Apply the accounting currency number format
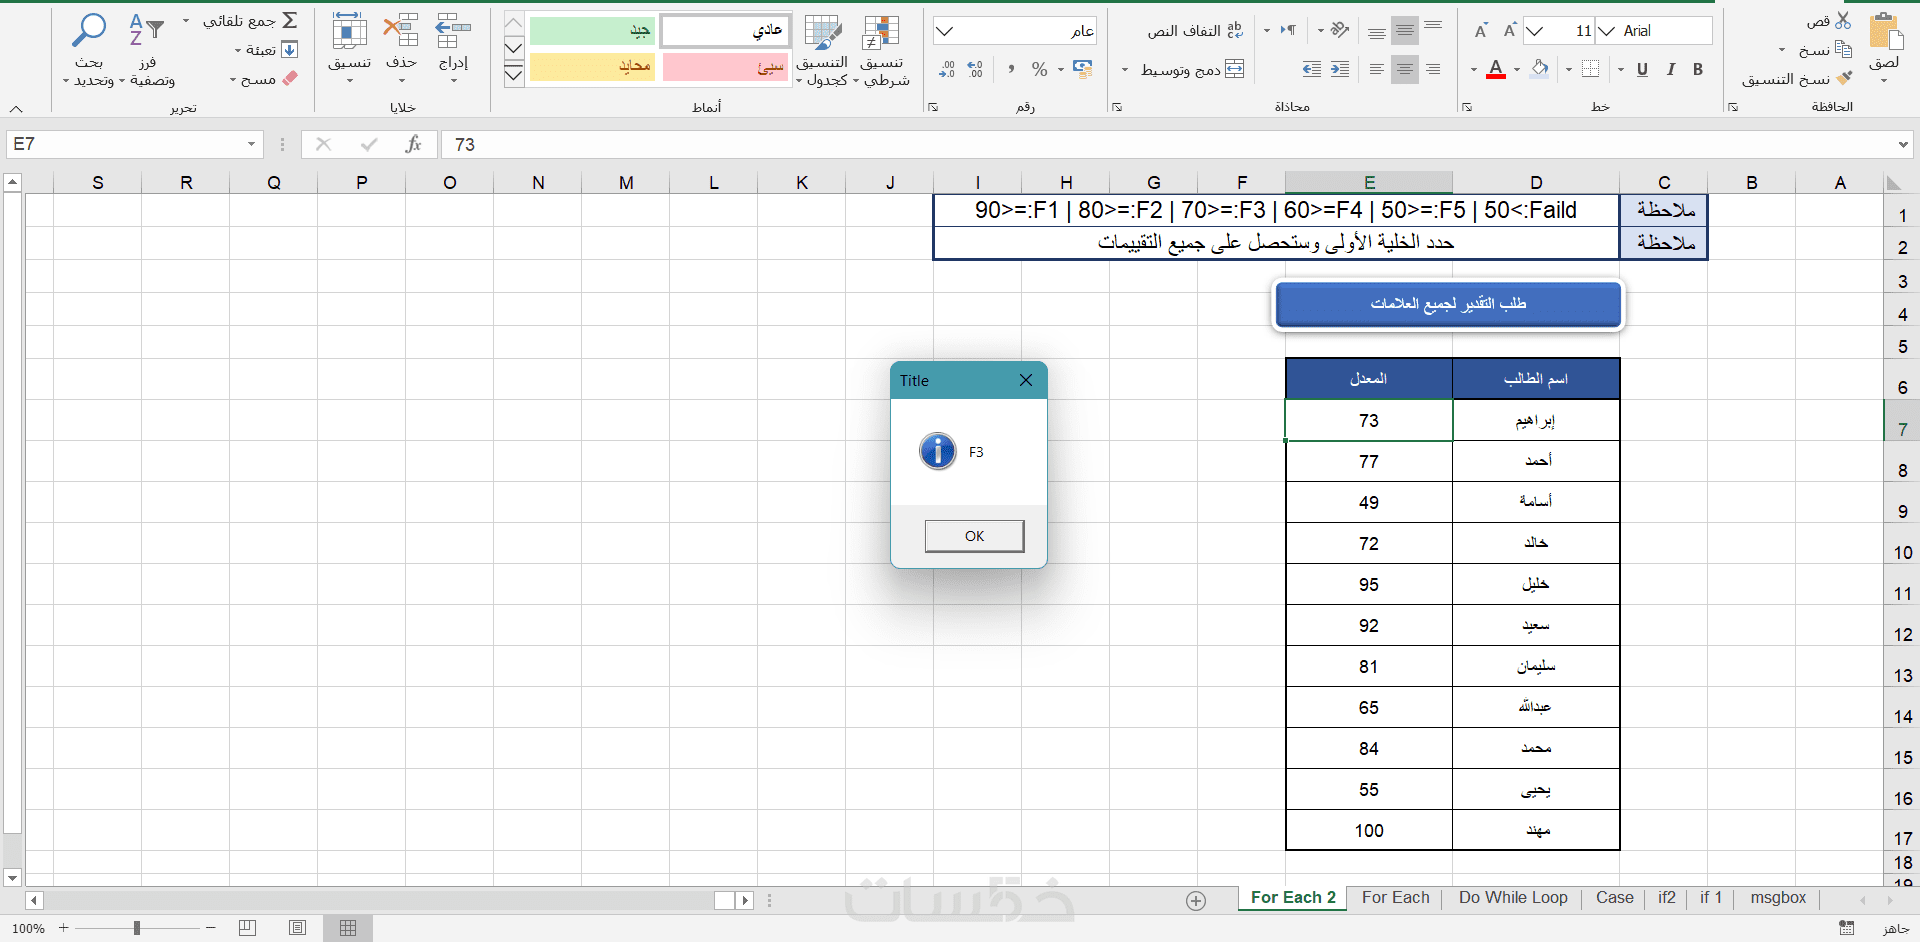 coord(1082,68)
